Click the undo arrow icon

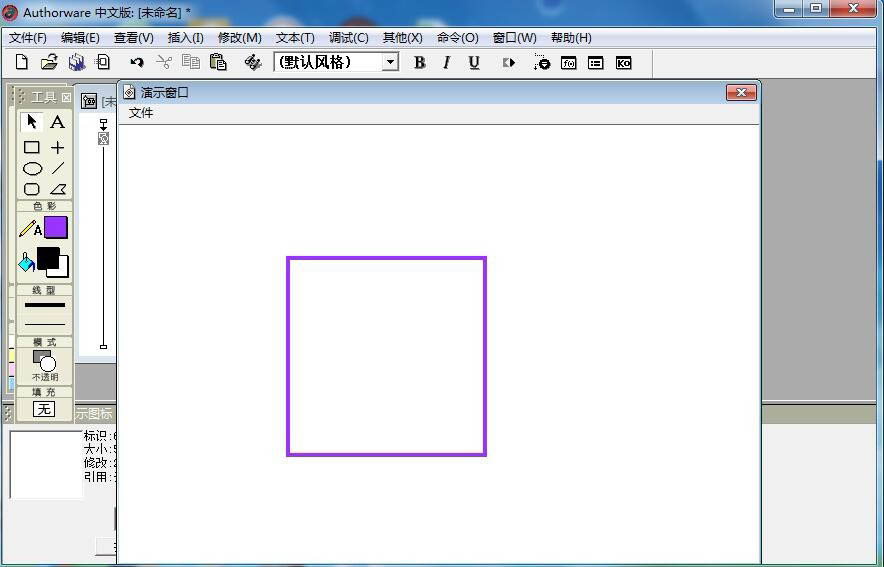pos(137,62)
